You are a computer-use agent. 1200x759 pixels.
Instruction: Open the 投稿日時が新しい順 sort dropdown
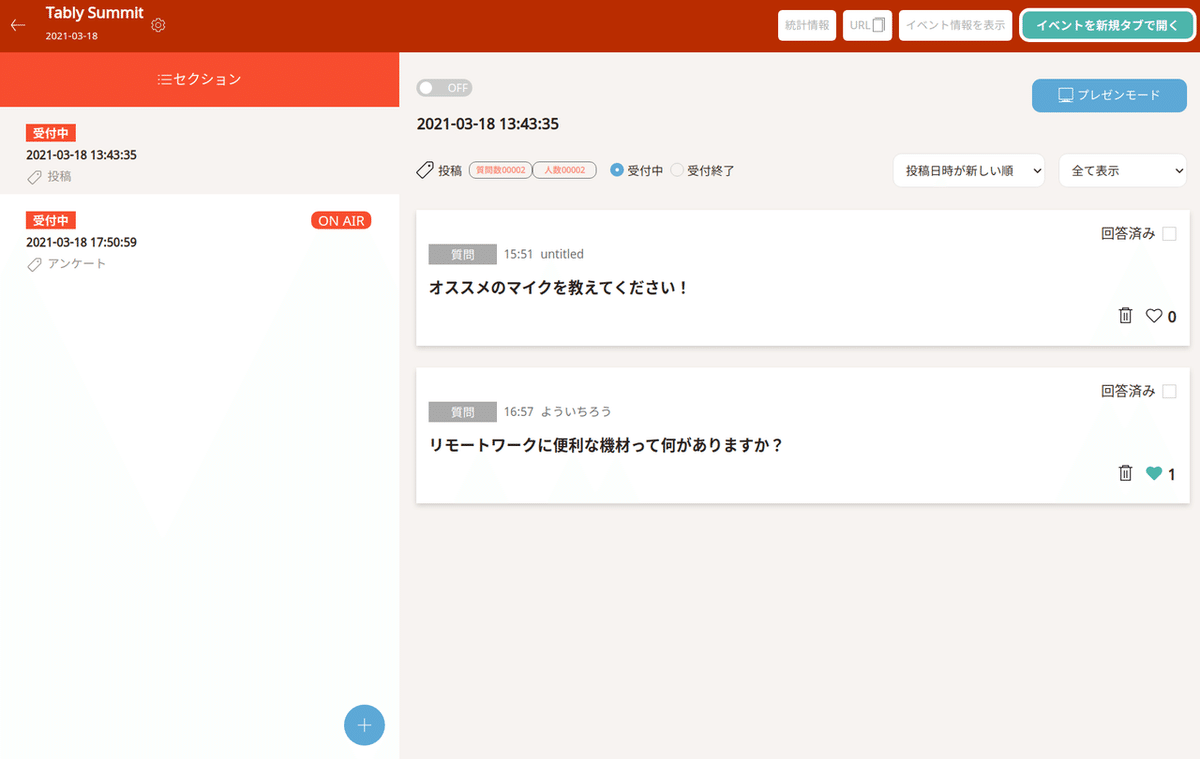tap(968, 170)
